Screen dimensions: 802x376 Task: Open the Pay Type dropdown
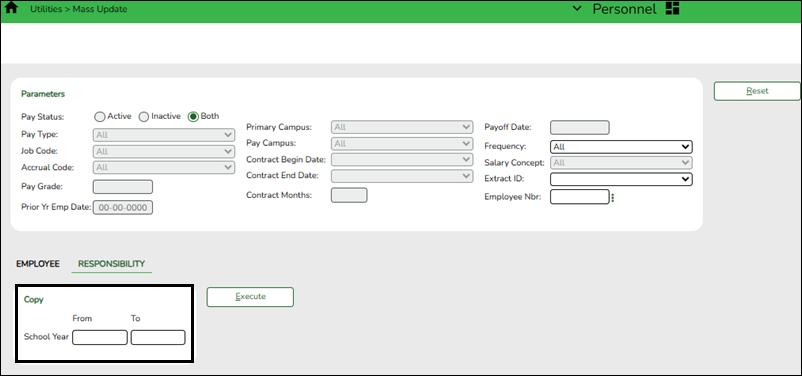[164, 136]
